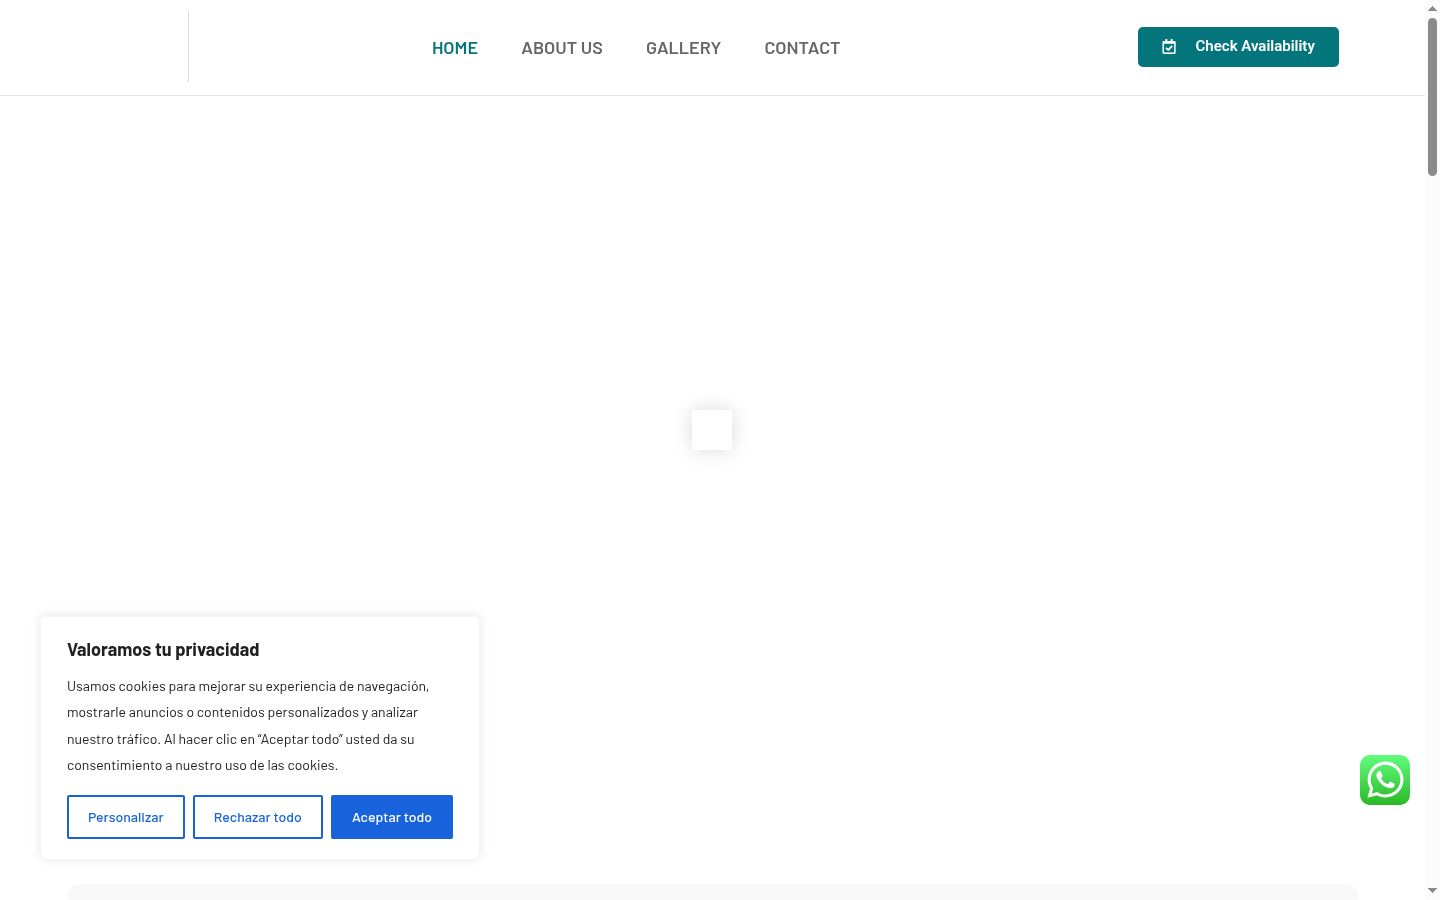Open the ABOUT US page

[562, 48]
